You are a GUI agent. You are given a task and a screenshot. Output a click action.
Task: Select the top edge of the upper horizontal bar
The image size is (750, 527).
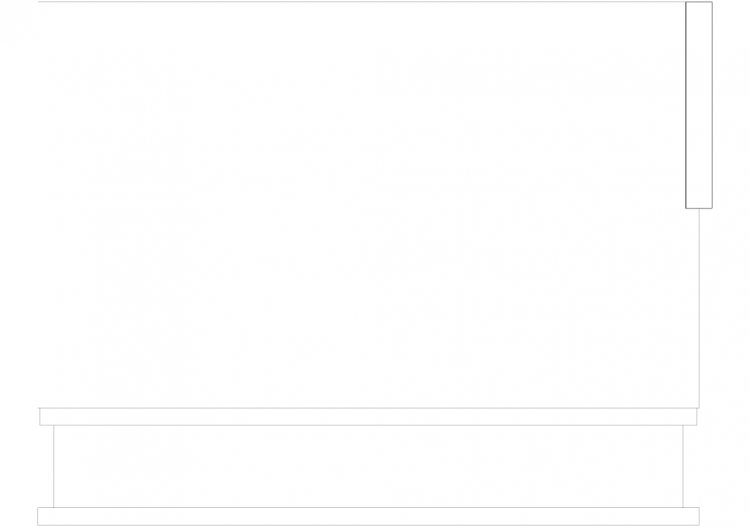(368, 408)
